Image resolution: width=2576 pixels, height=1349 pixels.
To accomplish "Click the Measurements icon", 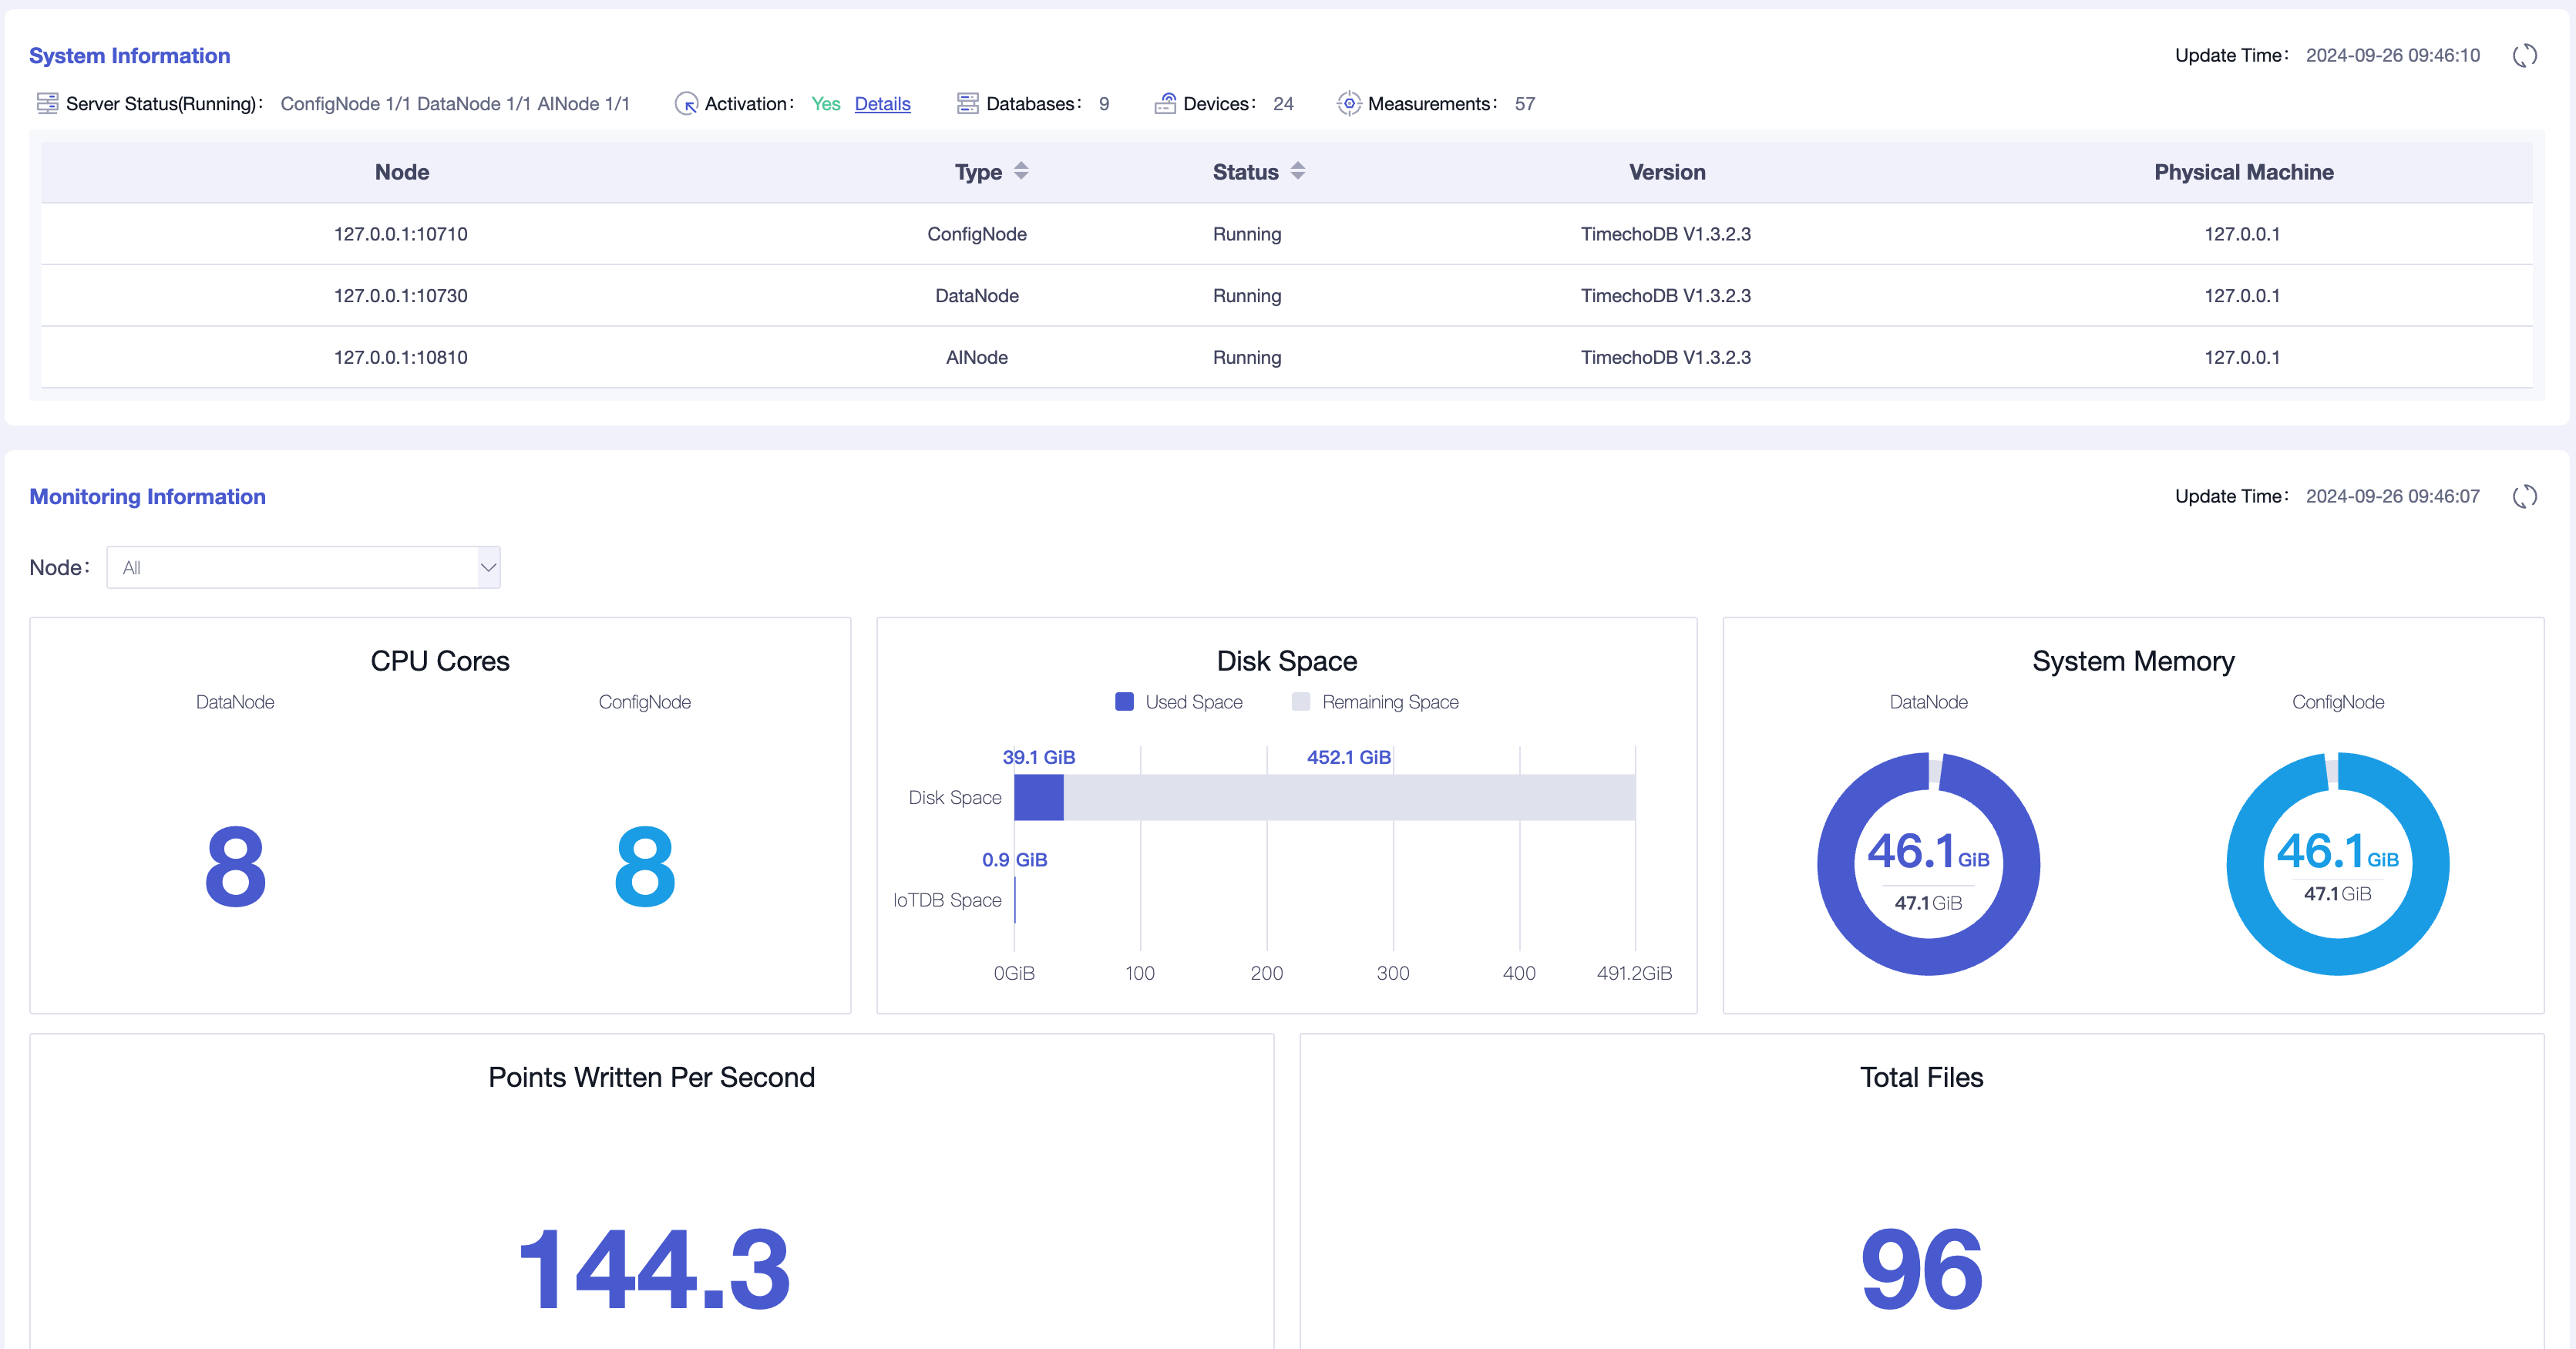I will pos(1349,103).
